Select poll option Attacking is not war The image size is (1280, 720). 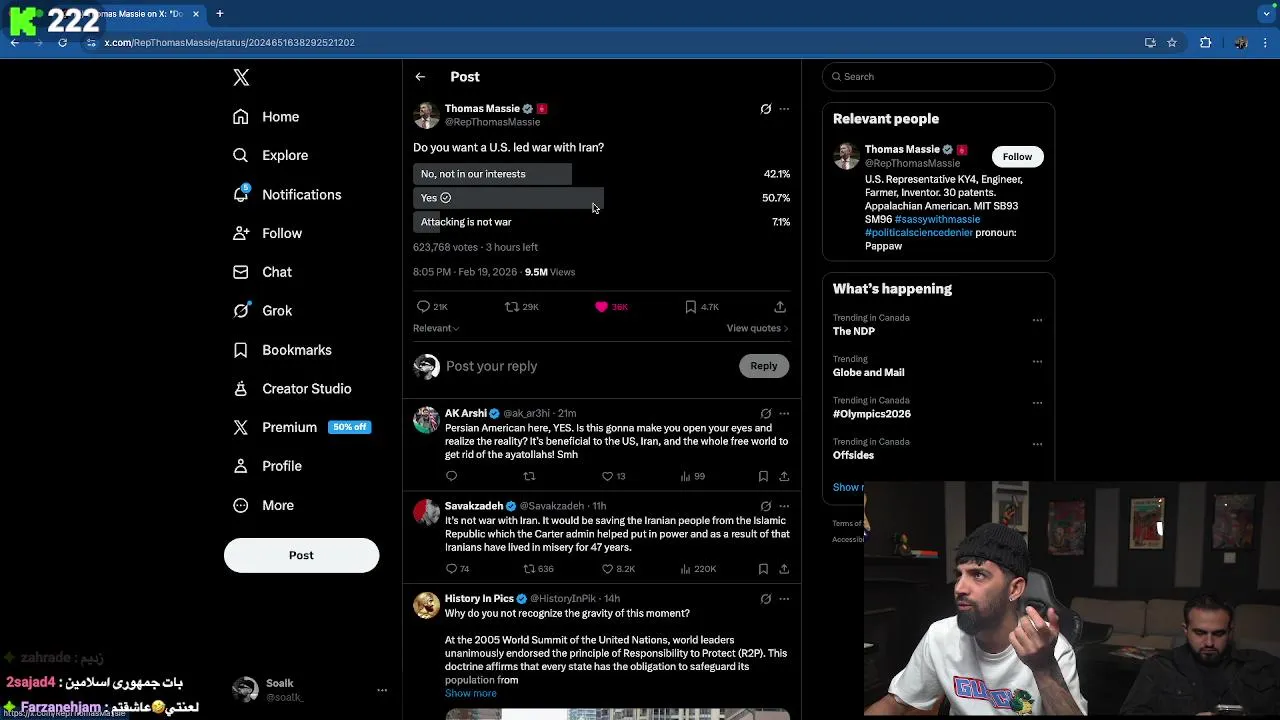coord(602,222)
